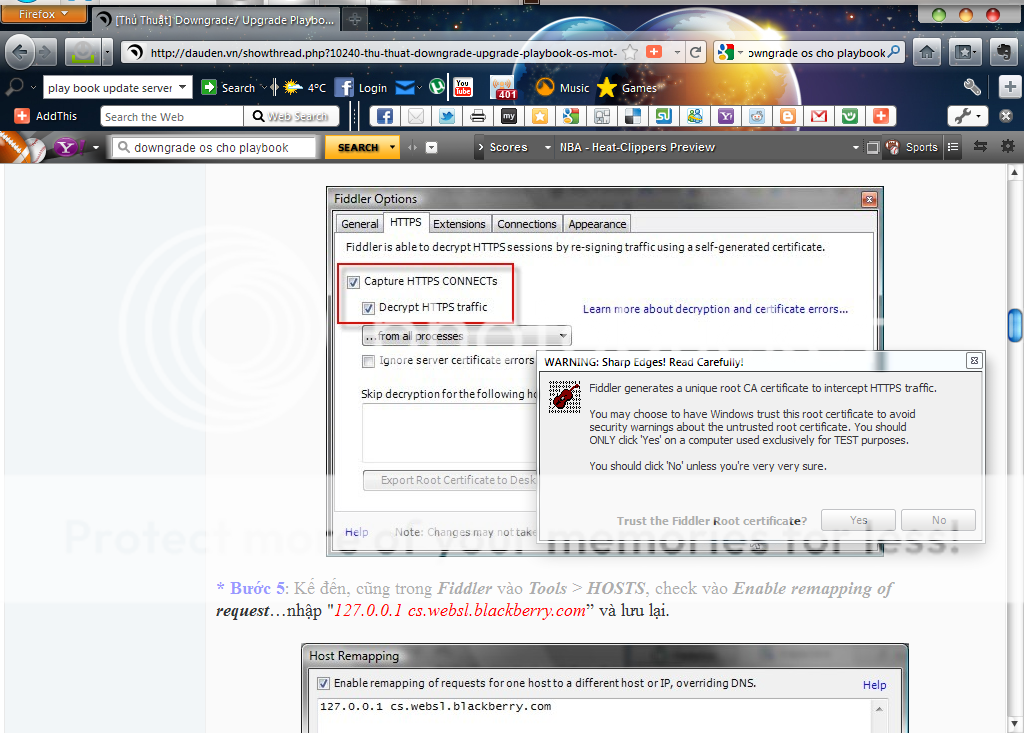Open the Firefox menu dropdown
The height and width of the screenshot is (733, 1024).
point(44,15)
